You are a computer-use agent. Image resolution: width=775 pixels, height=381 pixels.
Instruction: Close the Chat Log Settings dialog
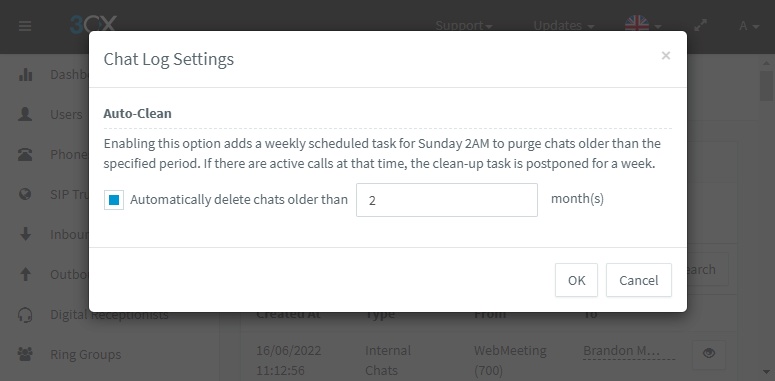click(666, 56)
